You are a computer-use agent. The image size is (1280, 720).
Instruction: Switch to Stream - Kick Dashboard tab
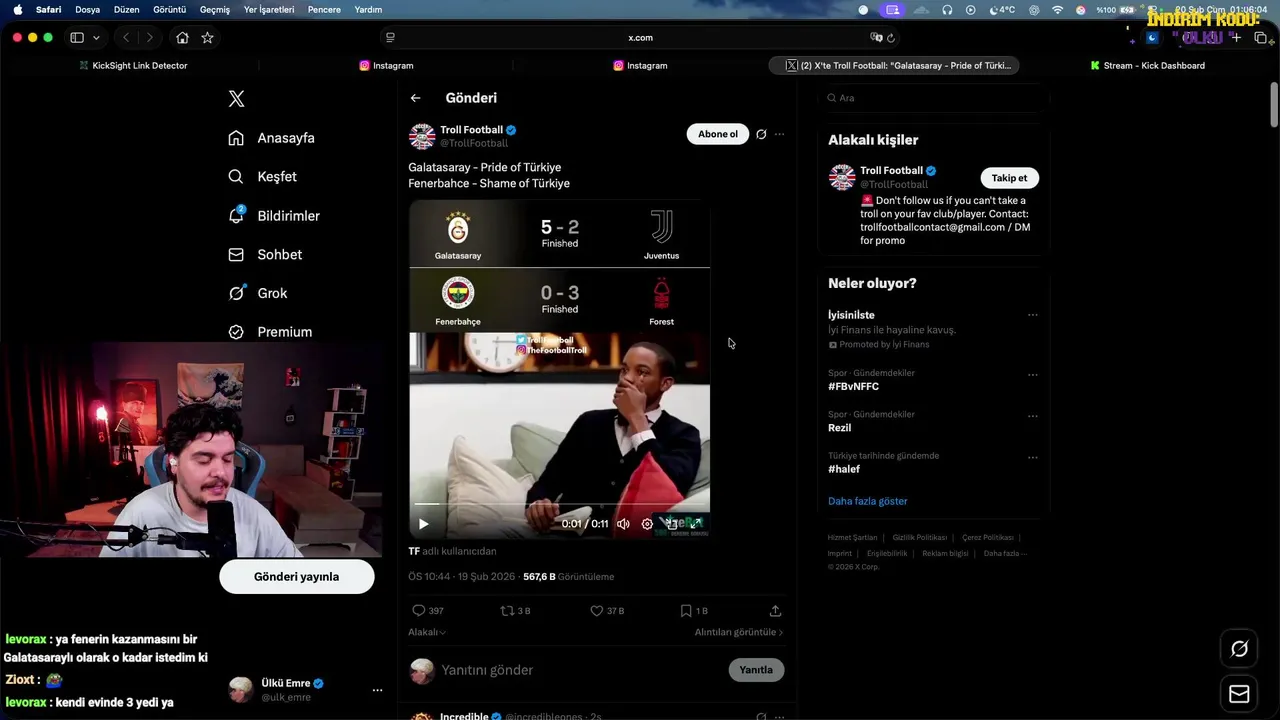coord(1146,65)
